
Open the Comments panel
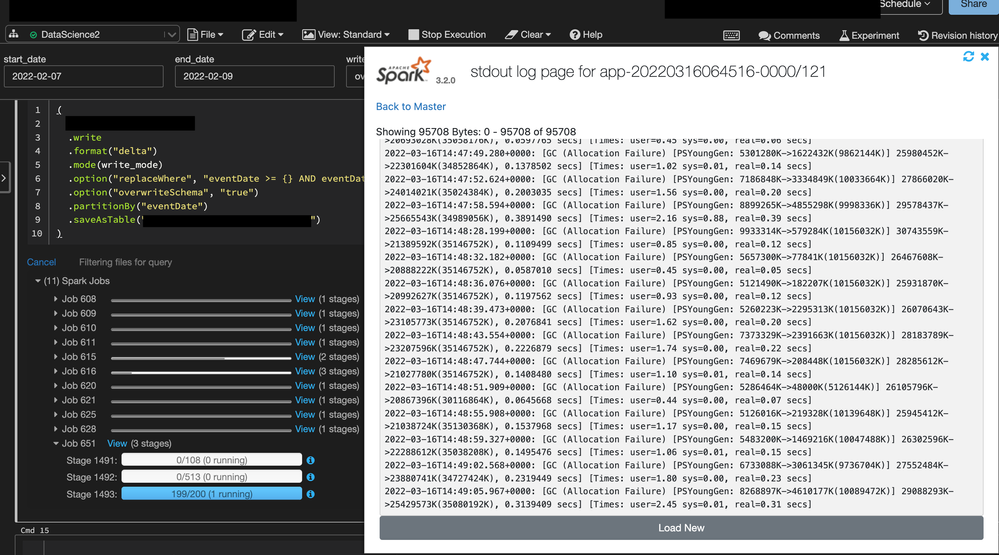(x=789, y=35)
